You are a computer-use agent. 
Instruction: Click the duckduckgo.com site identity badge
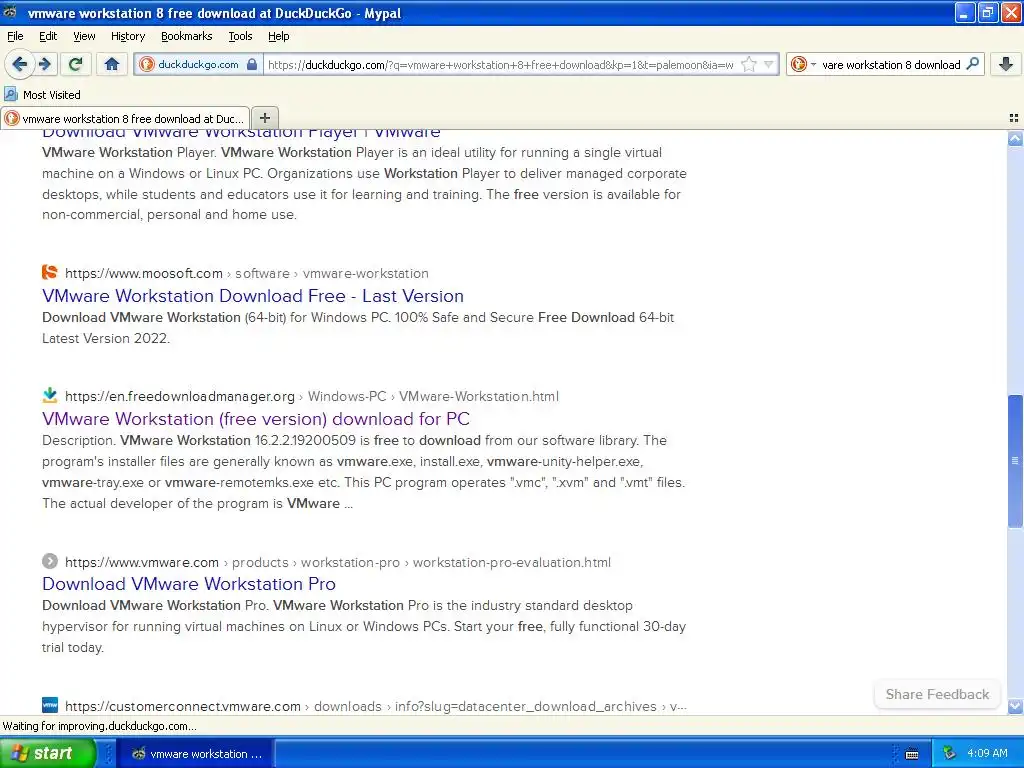[x=199, y=64]
